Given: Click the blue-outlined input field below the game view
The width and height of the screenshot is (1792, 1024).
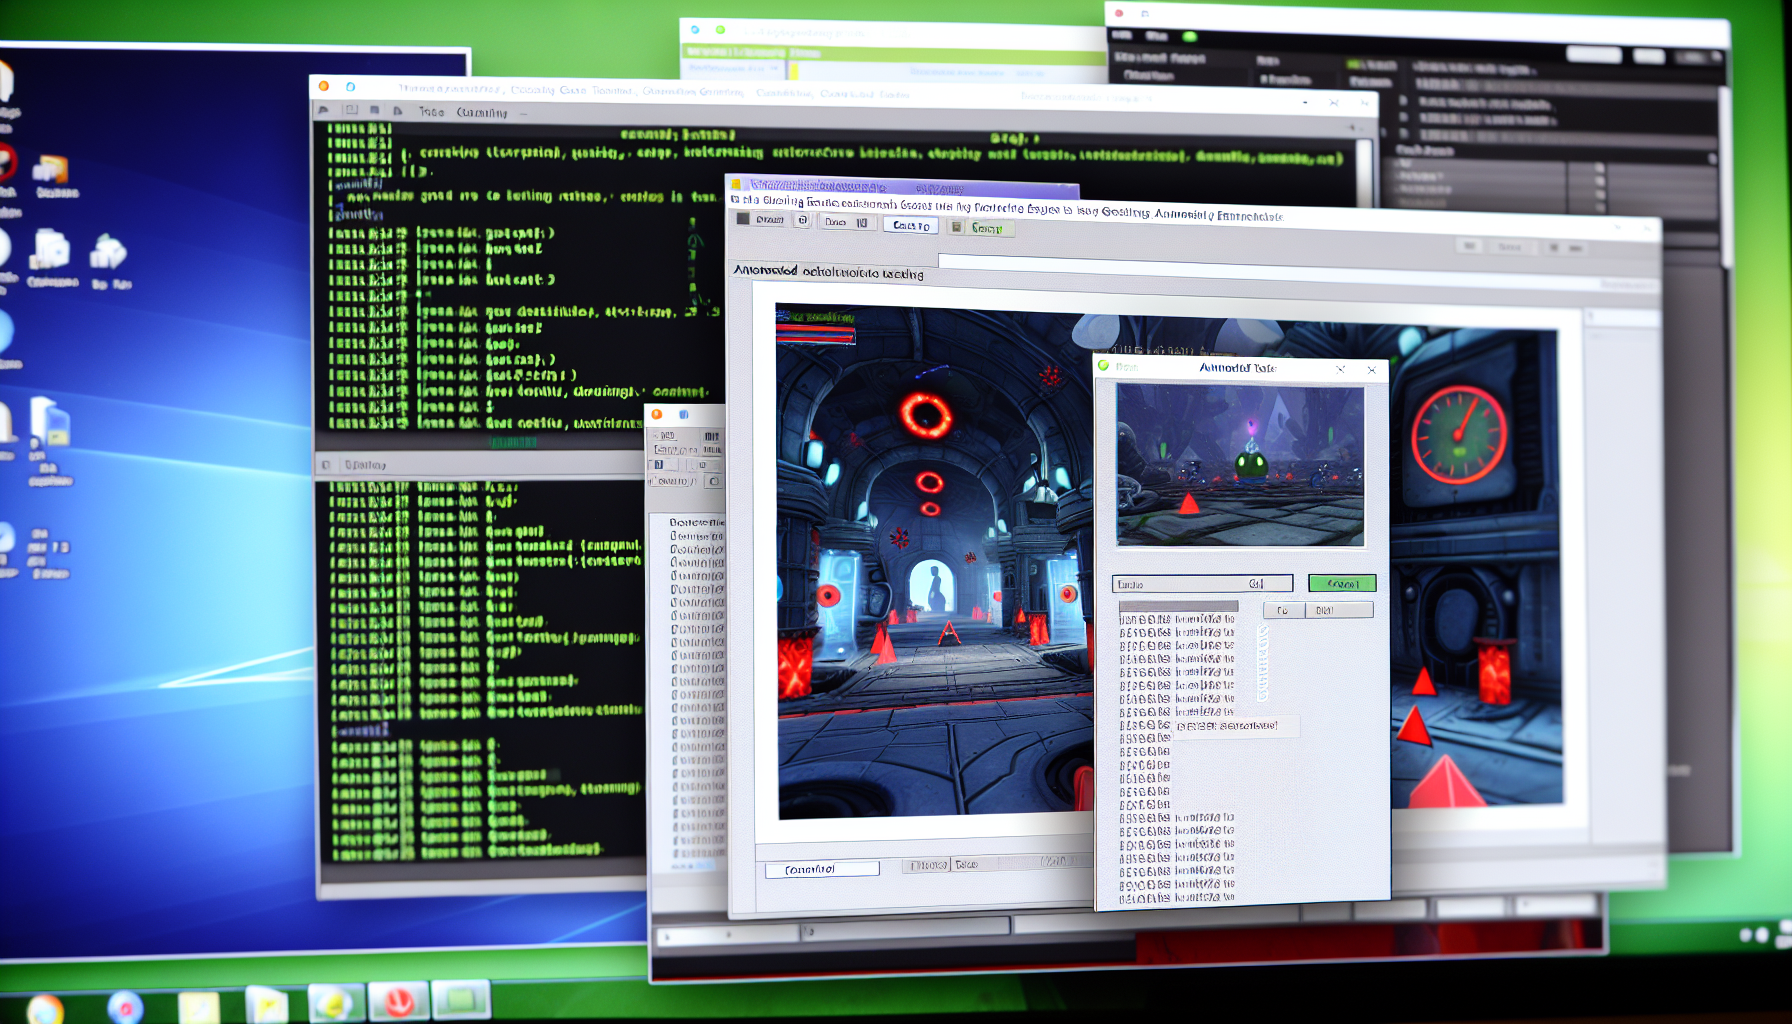Looking at the screenshot, I should 822,869.
